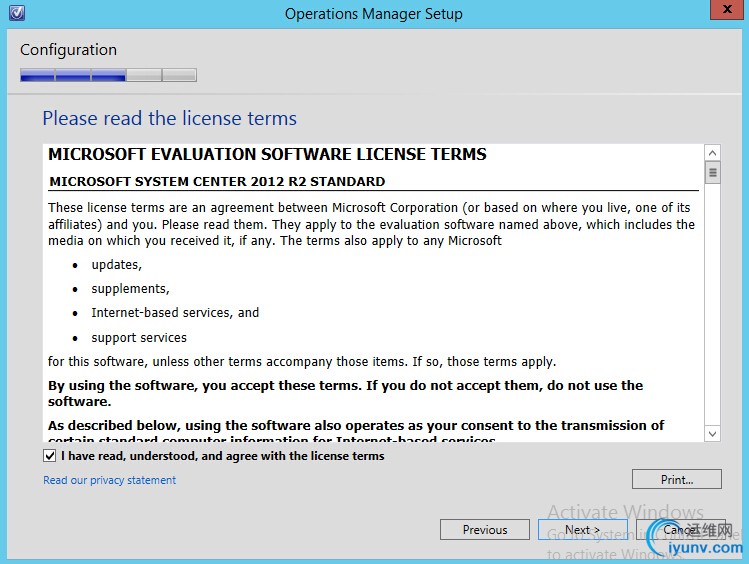This screenshot has width=749, height=564.
Task: Click the "Please read the license terms" heading
Action: 170,118
